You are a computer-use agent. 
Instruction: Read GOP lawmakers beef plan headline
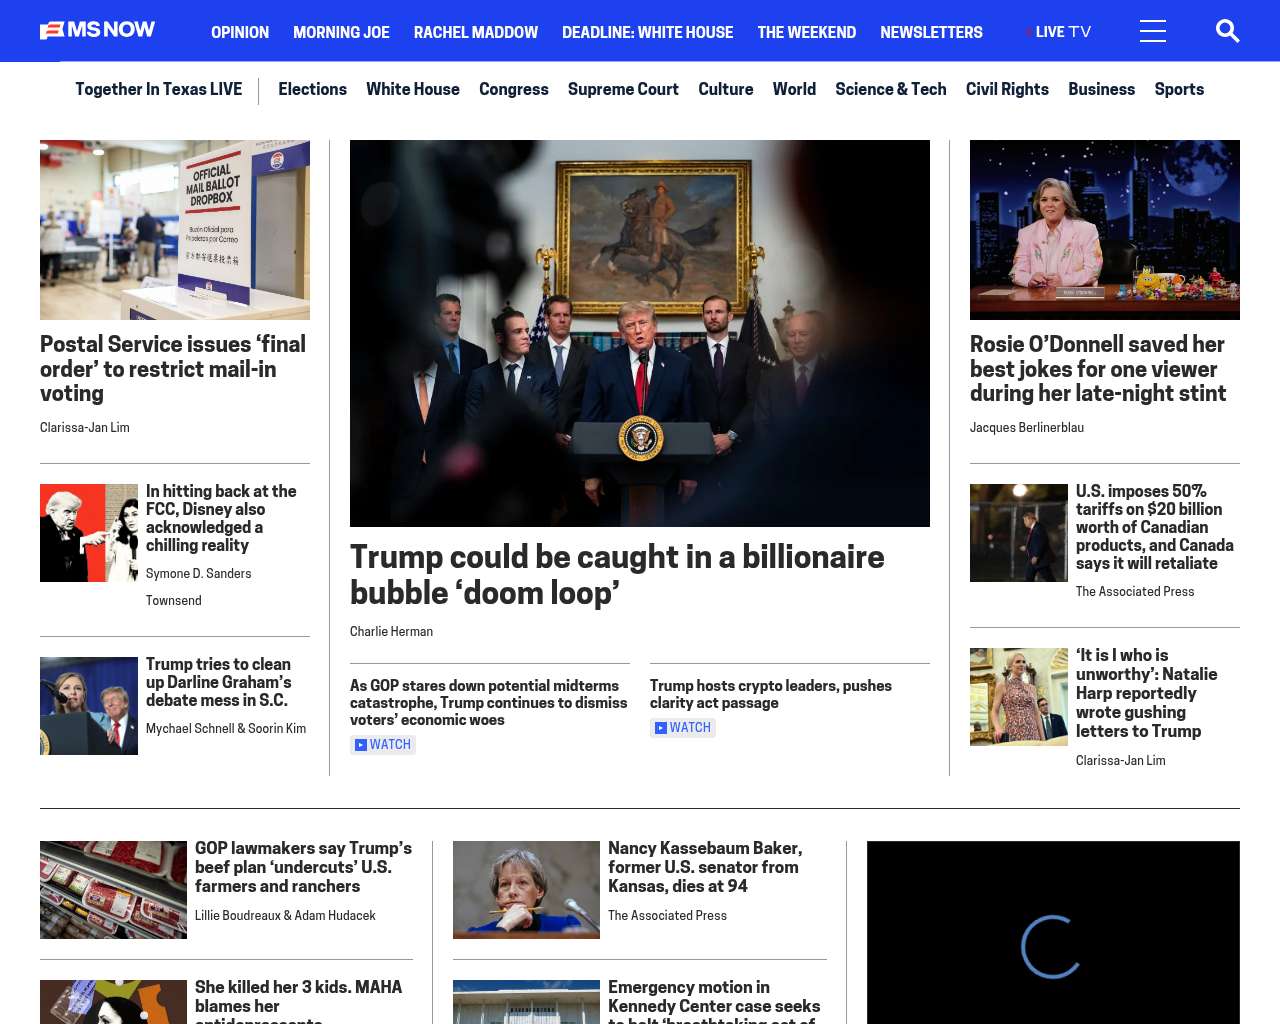coord(303,867)
